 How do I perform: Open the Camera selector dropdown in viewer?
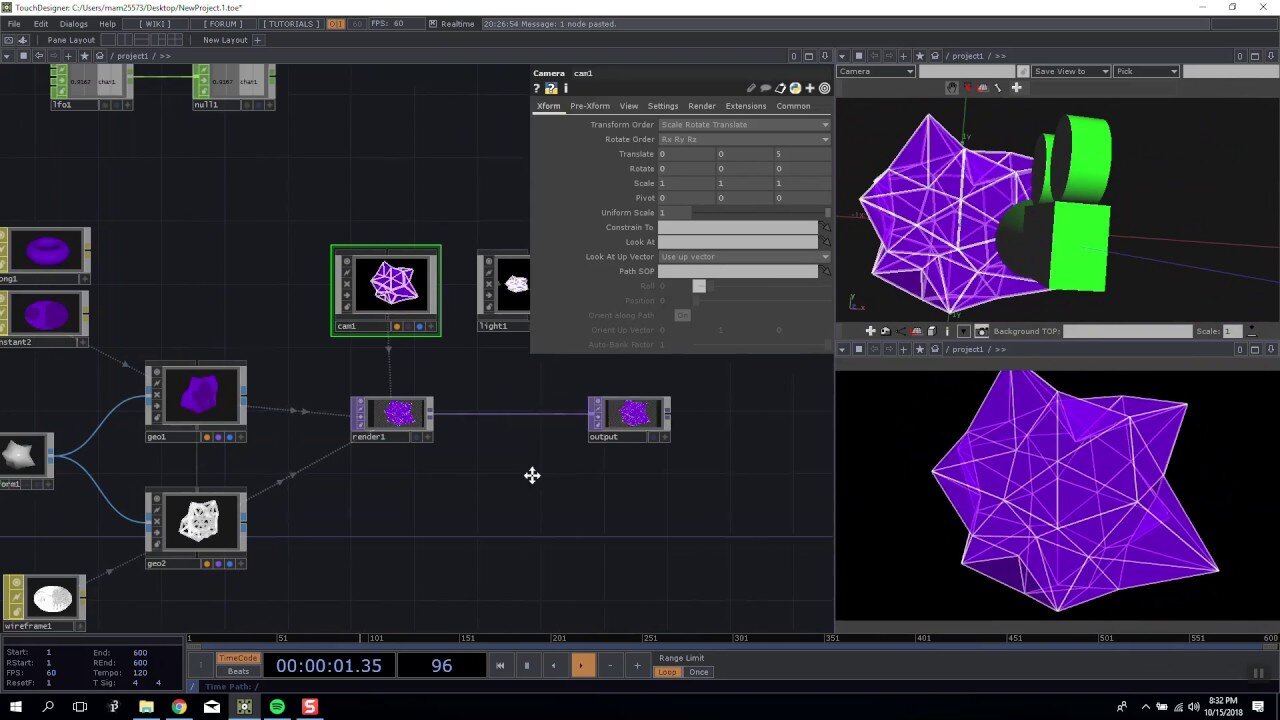(876, 71)
